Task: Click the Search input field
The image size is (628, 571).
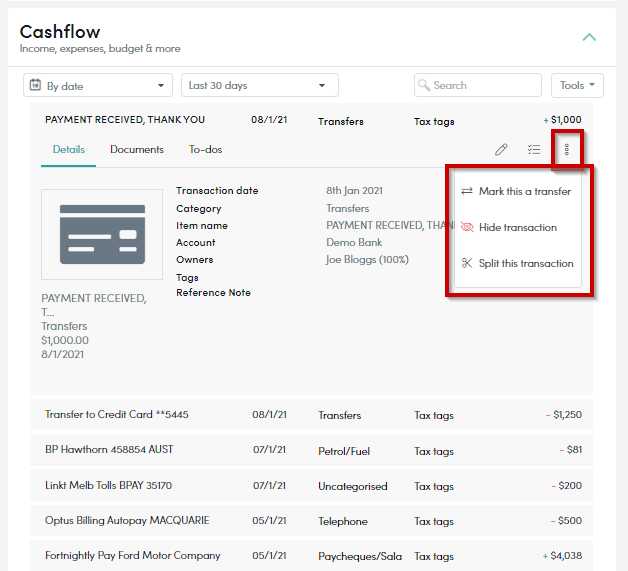Action: (478, 85)
